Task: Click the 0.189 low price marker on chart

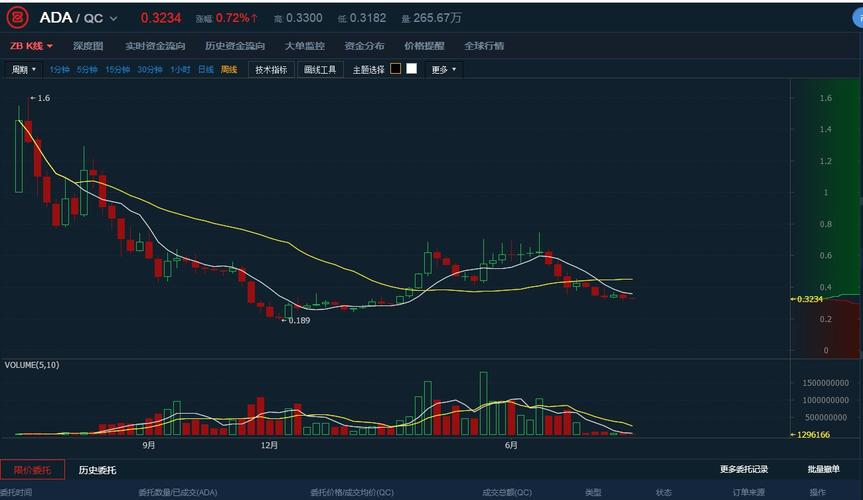Action: coord(296,320)
